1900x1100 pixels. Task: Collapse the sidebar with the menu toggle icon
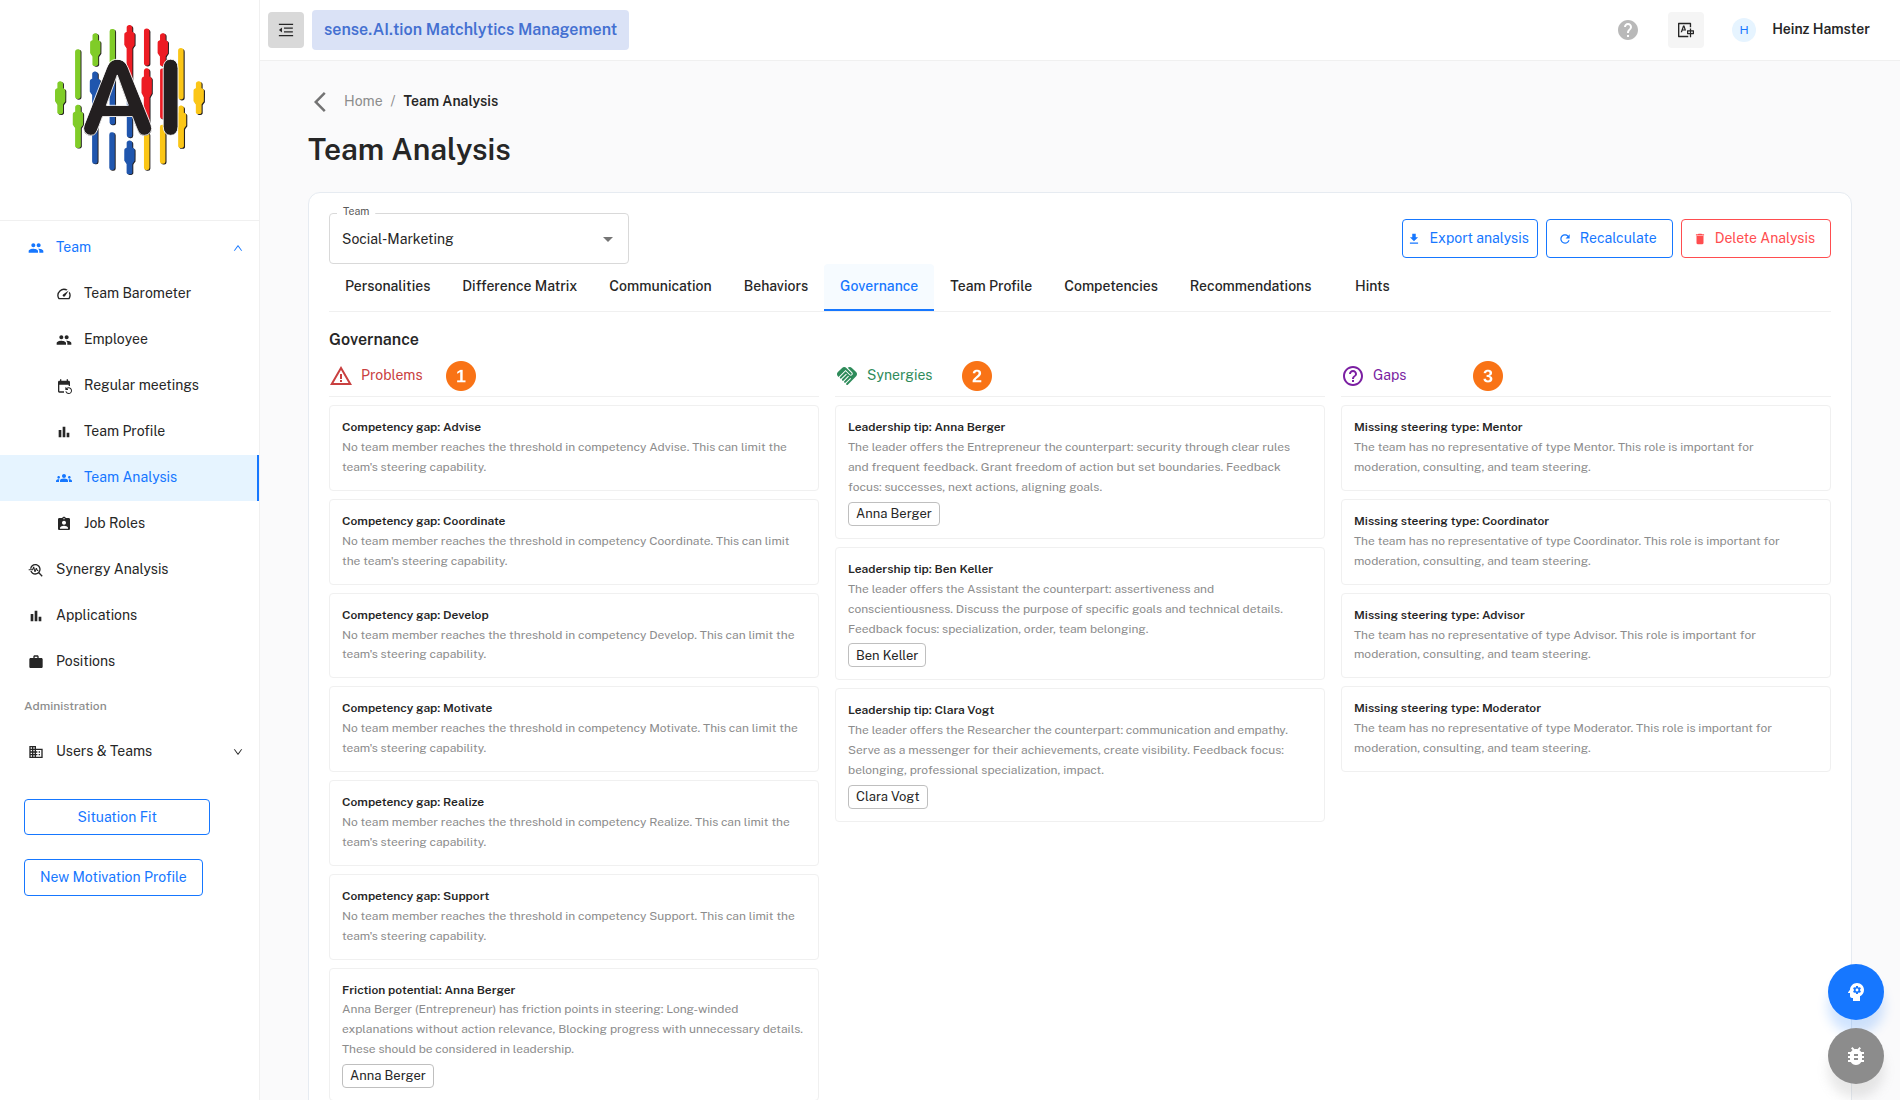coord(286,30)
